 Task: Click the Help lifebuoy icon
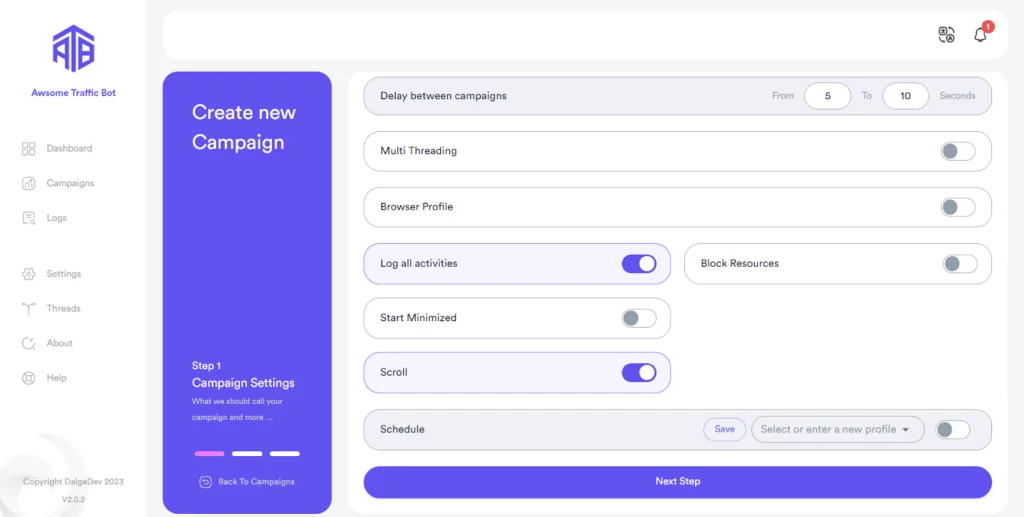[x=28, y=378]
